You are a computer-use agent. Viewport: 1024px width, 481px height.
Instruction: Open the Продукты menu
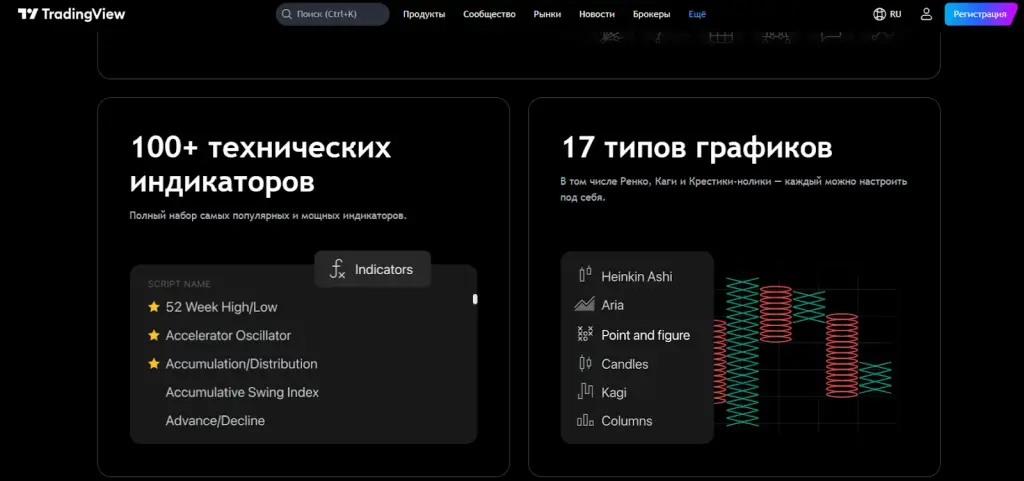click(x=424, y=14)
